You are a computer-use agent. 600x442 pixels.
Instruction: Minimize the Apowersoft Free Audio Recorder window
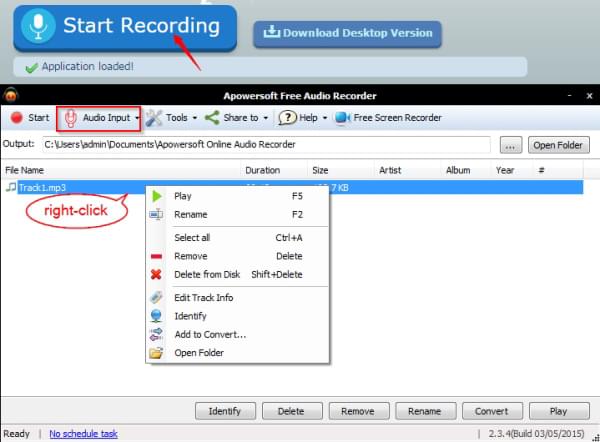pyautogui.click(x=570, y=95)
